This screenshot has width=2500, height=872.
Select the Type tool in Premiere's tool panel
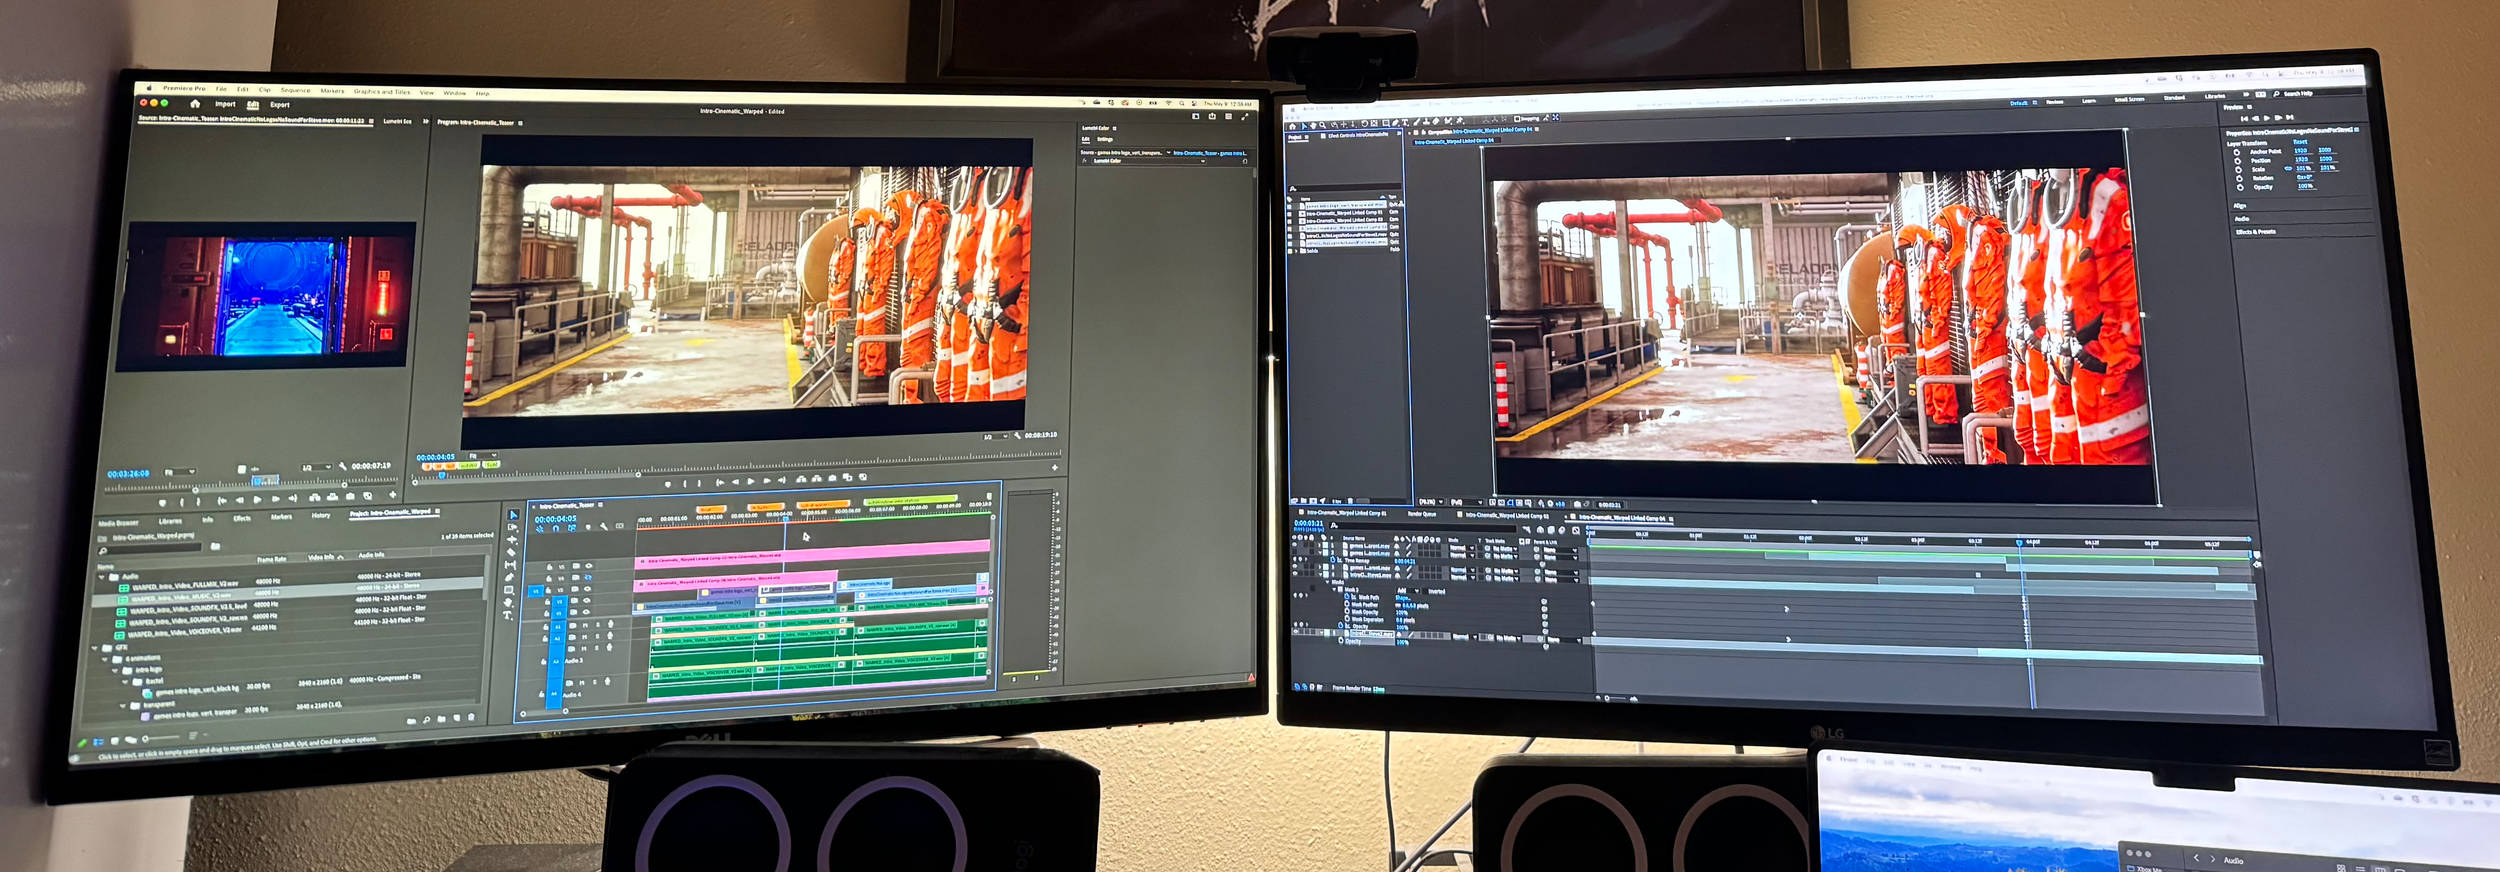[507, 615]
